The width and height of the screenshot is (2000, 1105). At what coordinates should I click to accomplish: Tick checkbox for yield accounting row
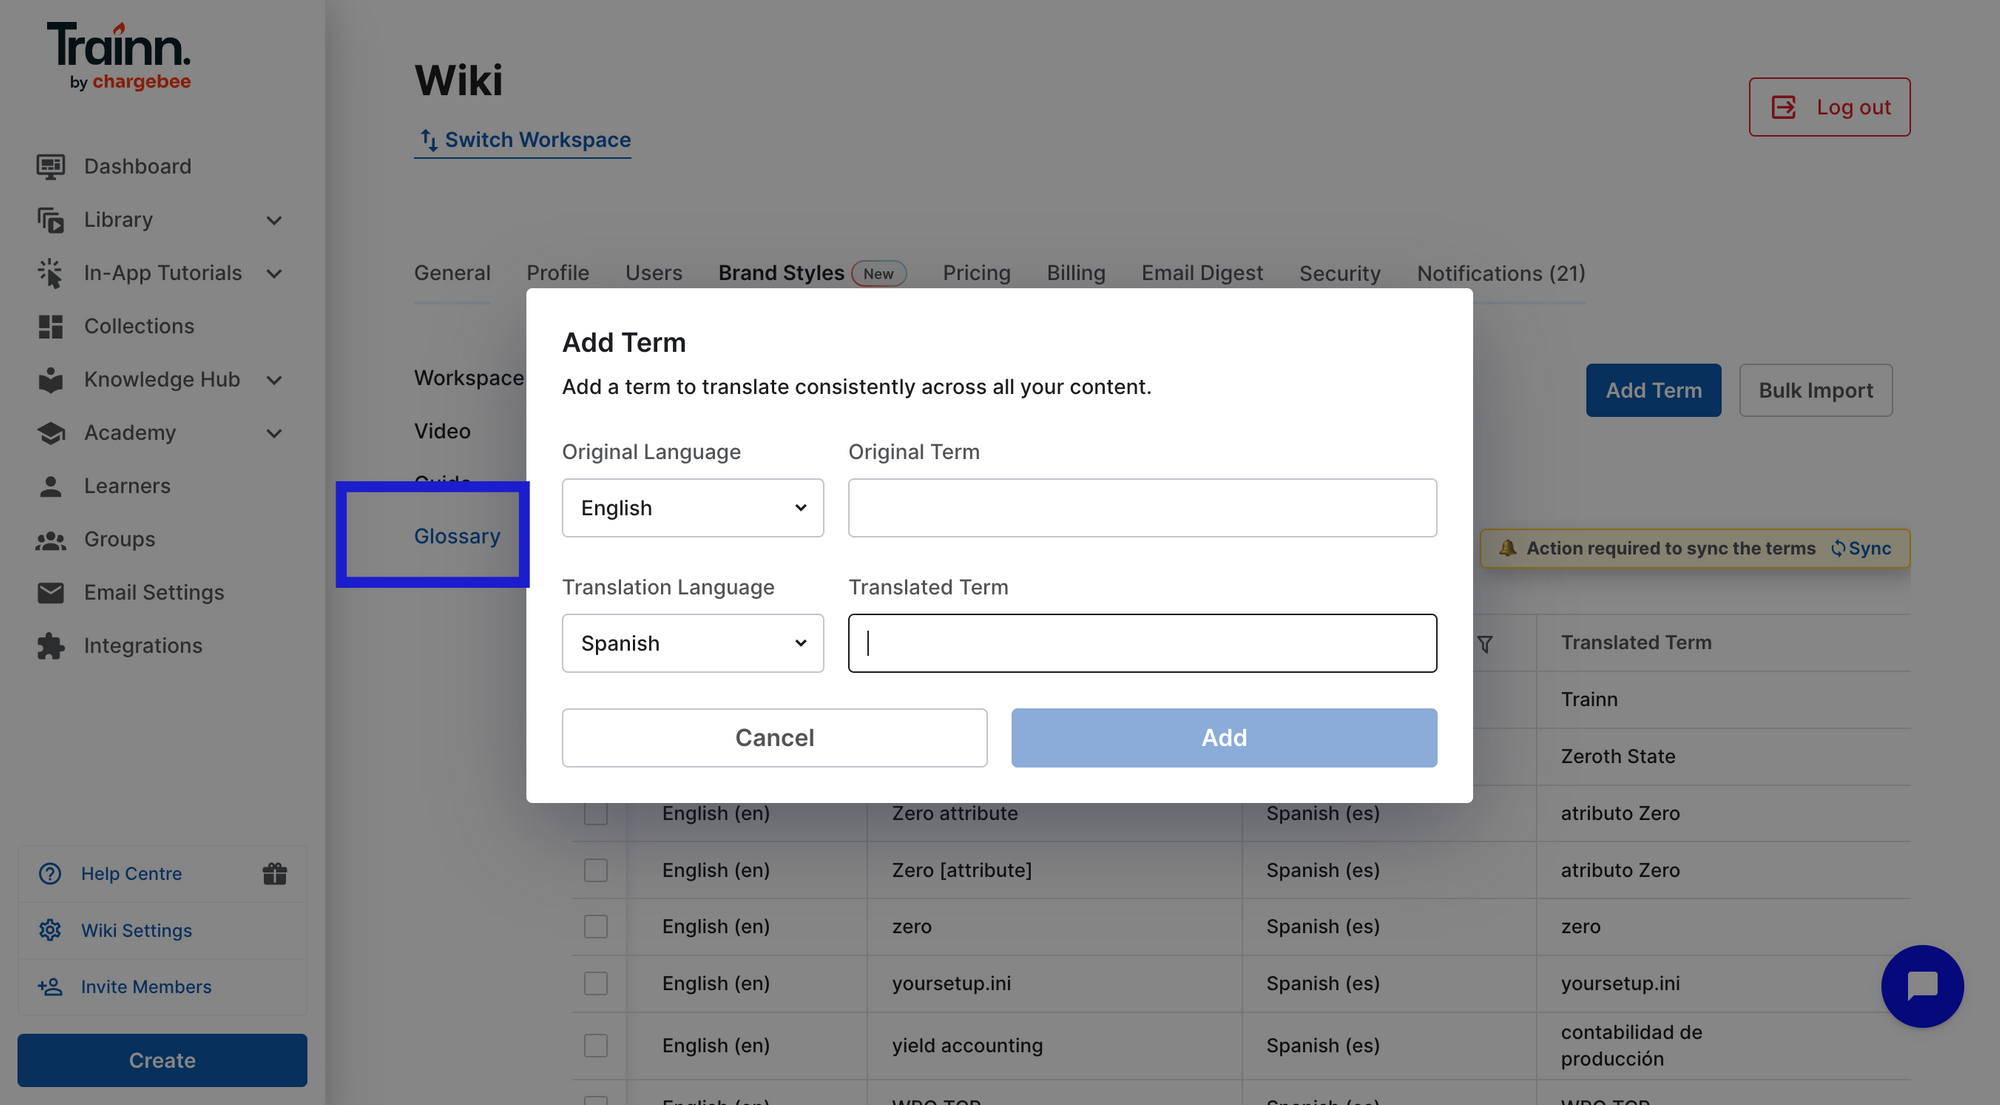click(x=596, y=1045)
